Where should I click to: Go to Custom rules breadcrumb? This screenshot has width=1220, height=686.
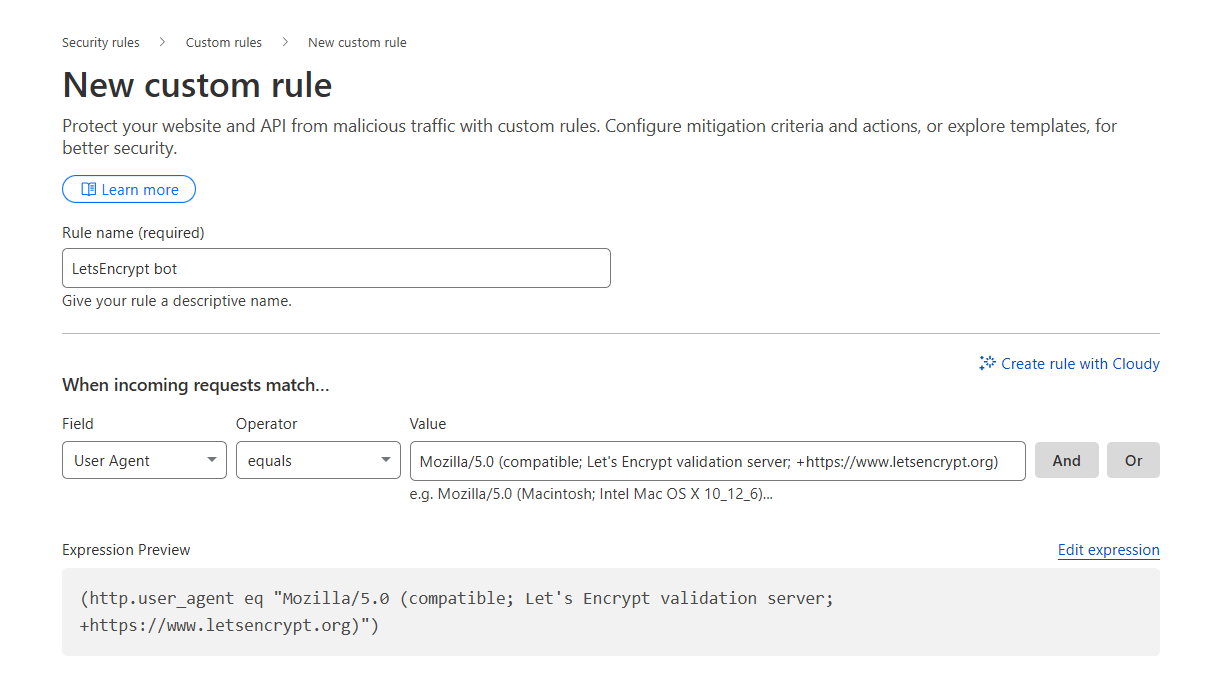coord(224,43)
